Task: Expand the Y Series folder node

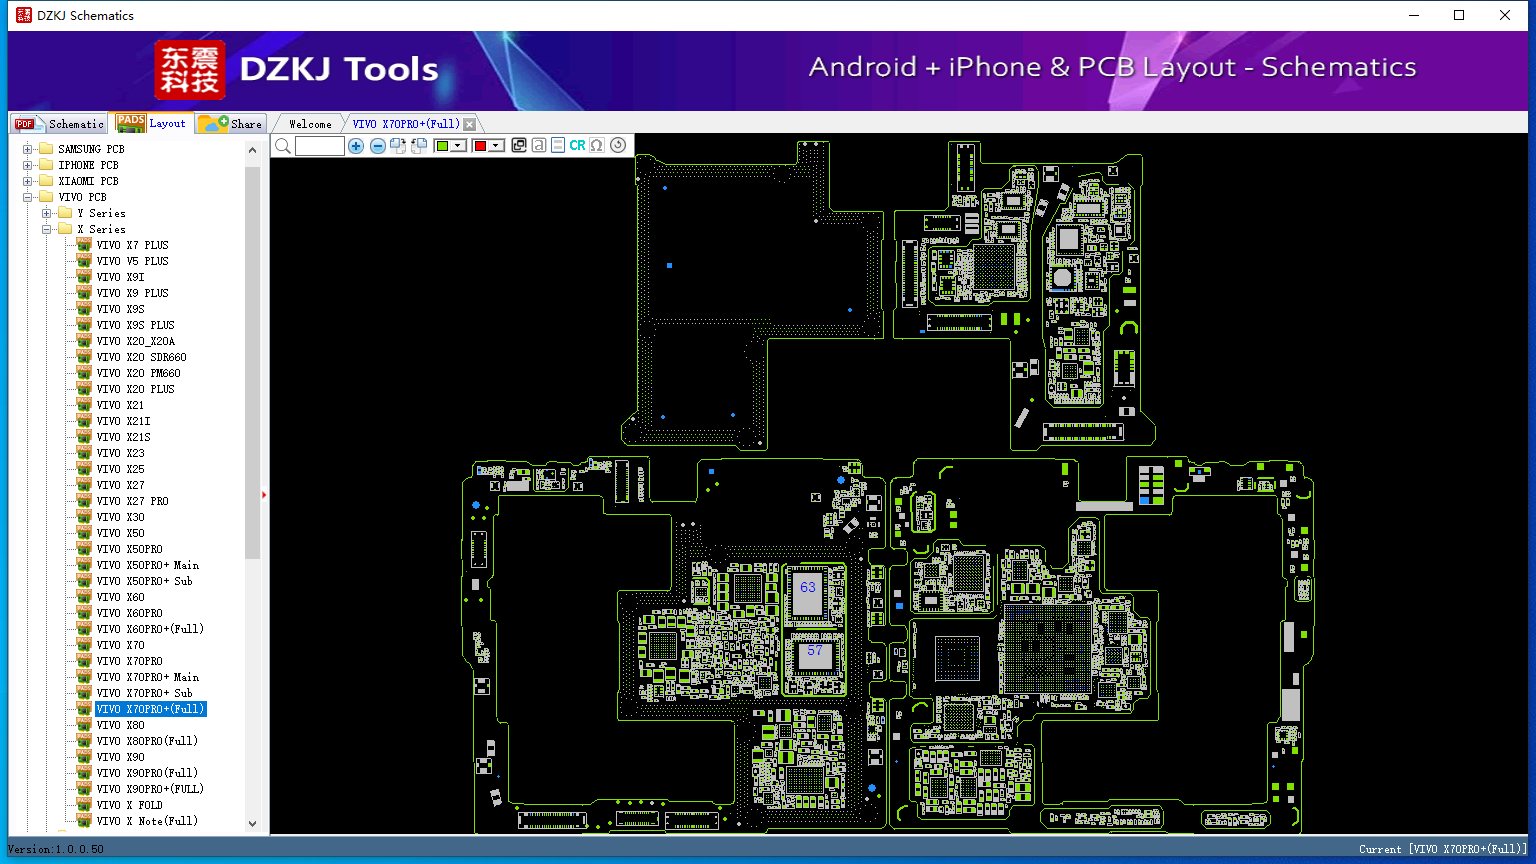Action: point(47,213)
